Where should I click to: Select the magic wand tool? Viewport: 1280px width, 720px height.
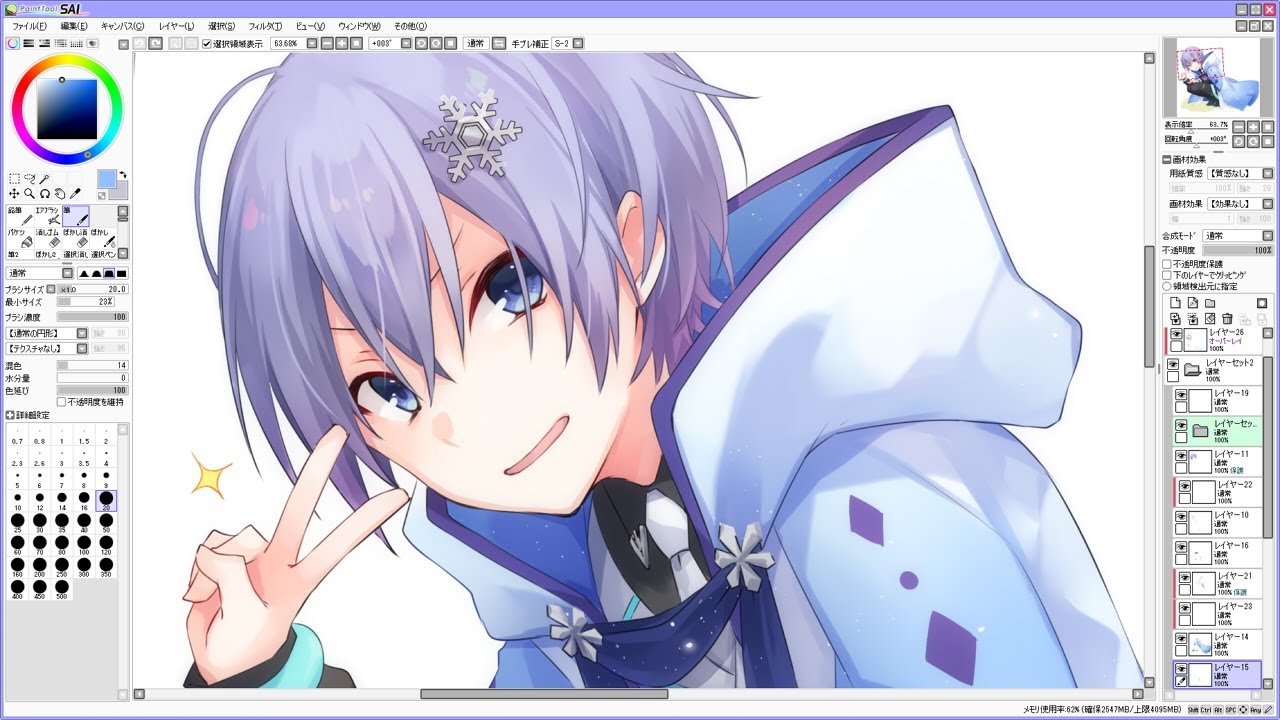(45, 177)
